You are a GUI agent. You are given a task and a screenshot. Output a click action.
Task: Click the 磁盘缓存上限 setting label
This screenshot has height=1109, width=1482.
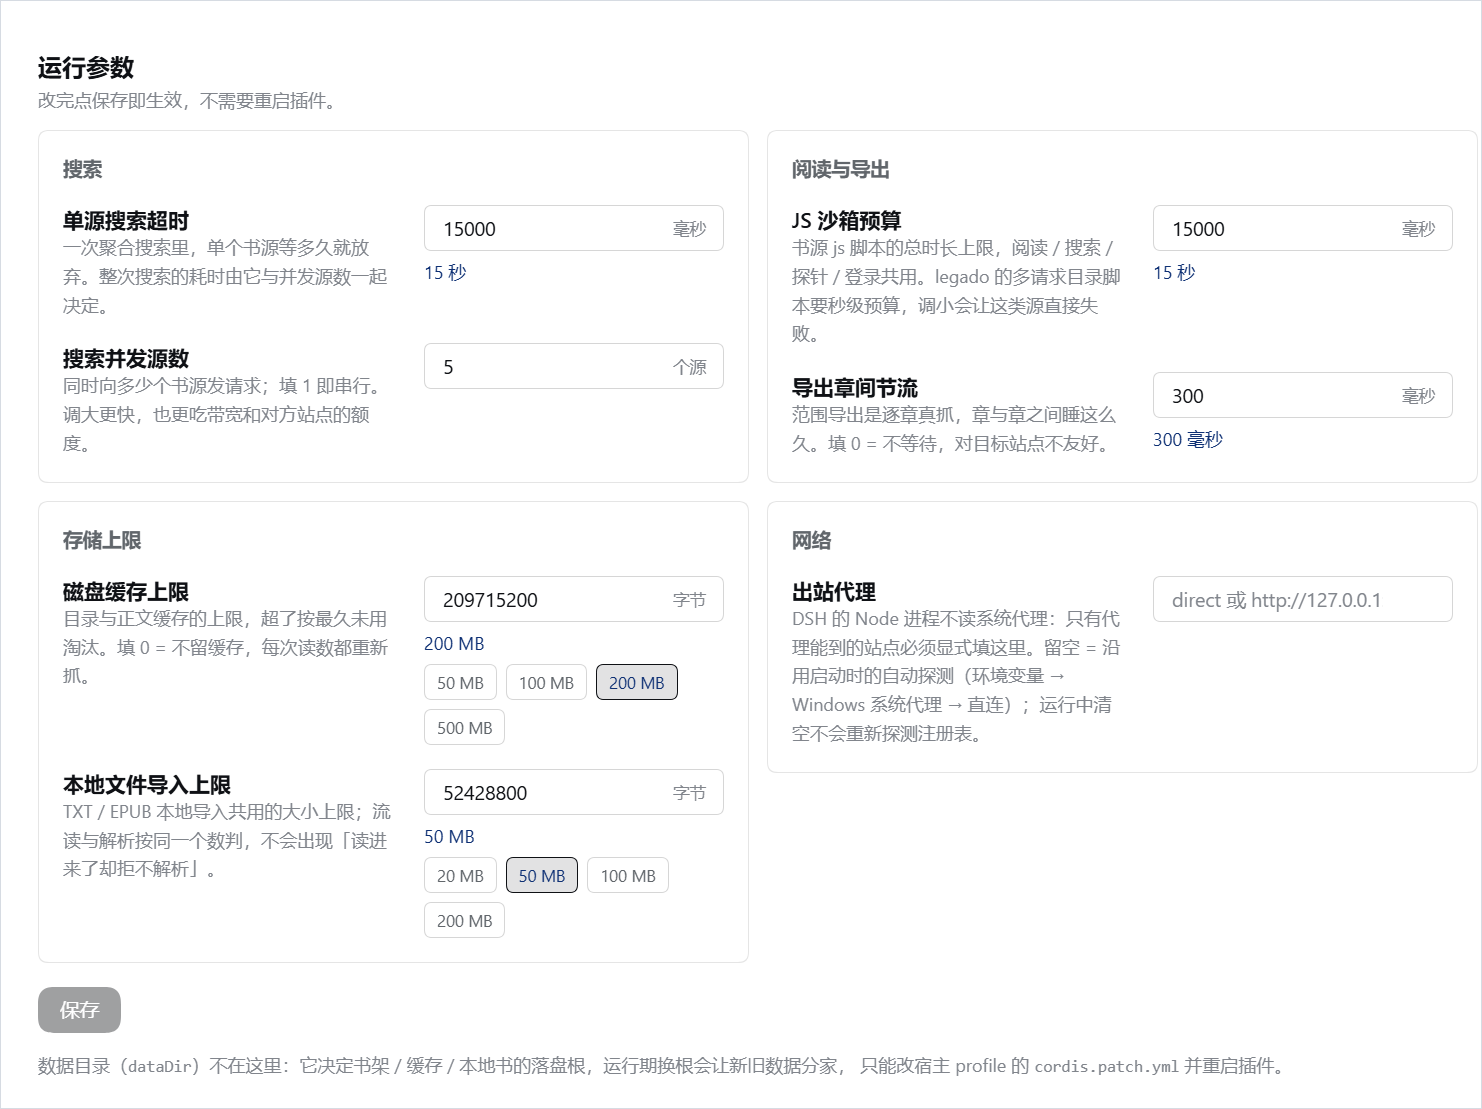tap(126, 592)
